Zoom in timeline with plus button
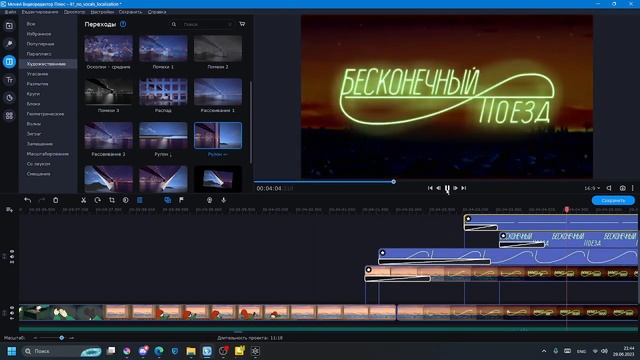 tap(72, 338)
